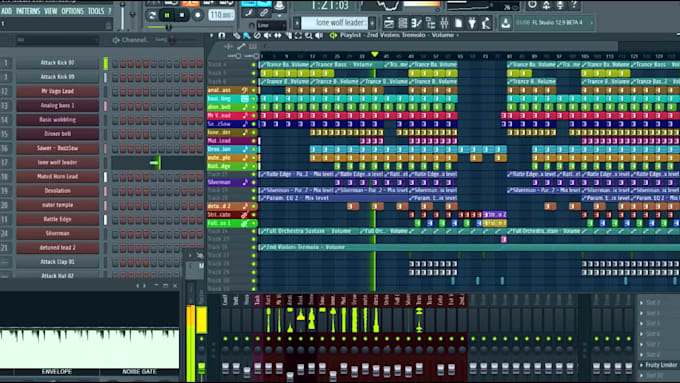This screenshot has width=680, height=383.
Task: Click the 110 tempo display
Action: coord(220,15)
